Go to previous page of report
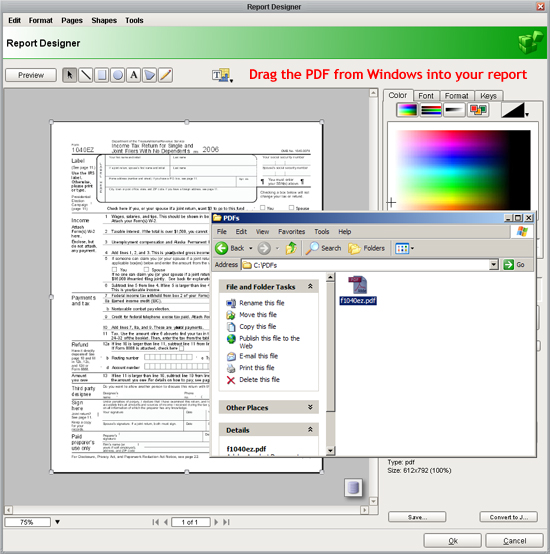The width and height of the screenshot is (550, 554). [166, 522]
